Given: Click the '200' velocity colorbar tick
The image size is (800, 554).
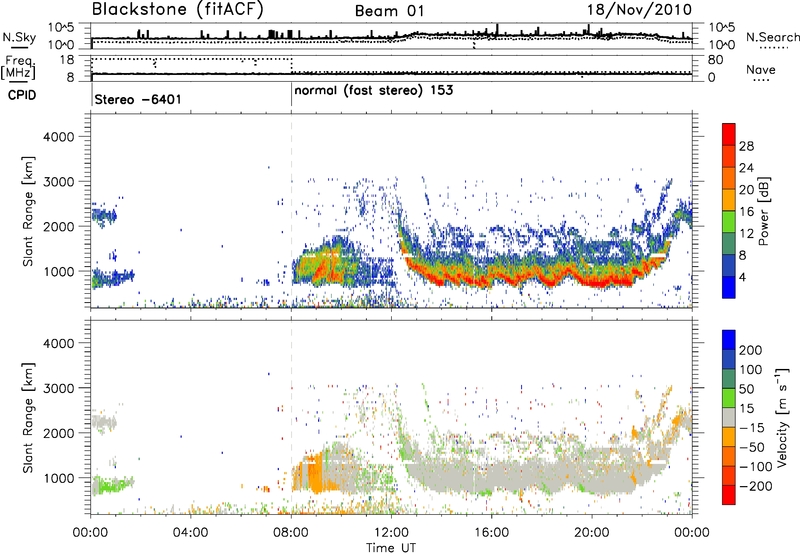Looking at the screenshot, I should point(750,350).
